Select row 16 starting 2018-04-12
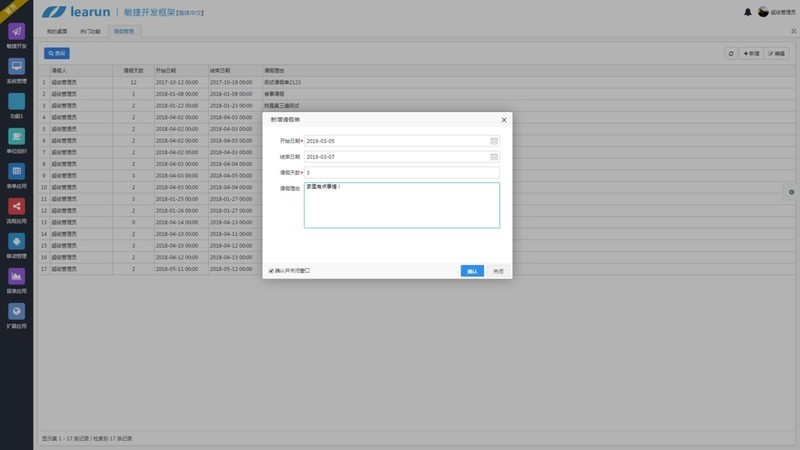The width and height of the screenshot is (800, 450). (x=150, y=257)
